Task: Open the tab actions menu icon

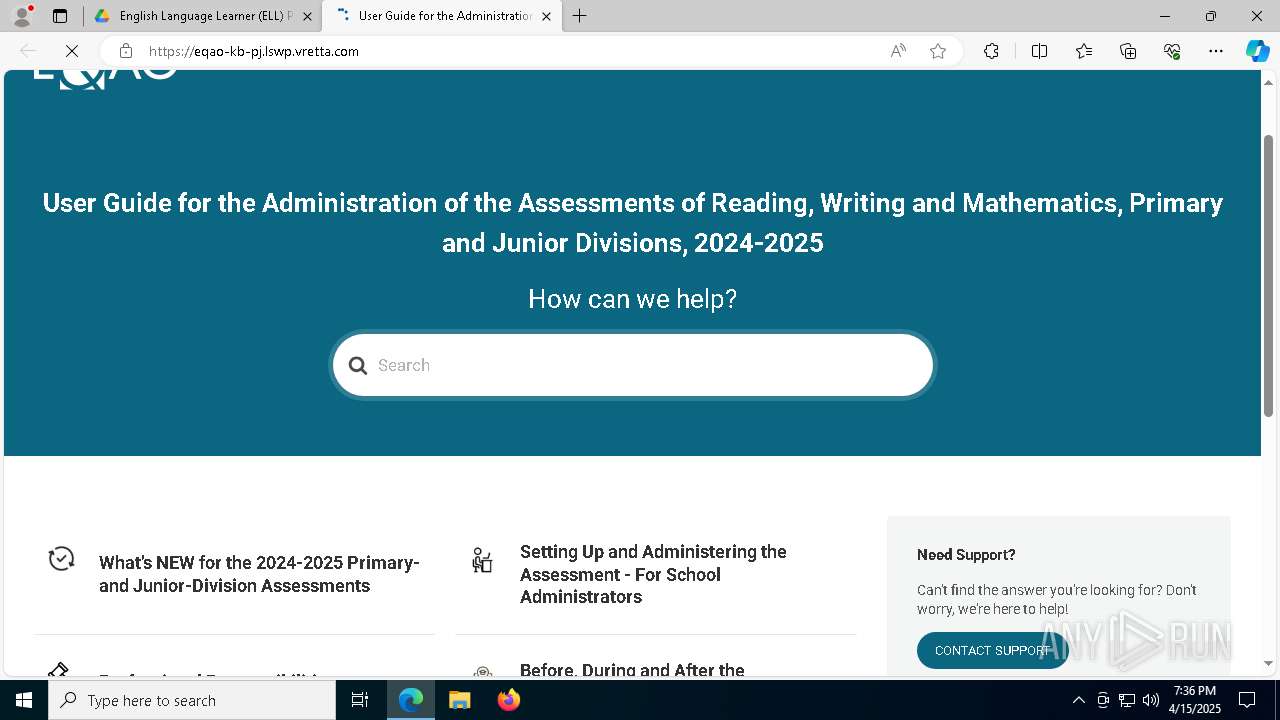Action: pyautogui.click(x=60, y=16)
